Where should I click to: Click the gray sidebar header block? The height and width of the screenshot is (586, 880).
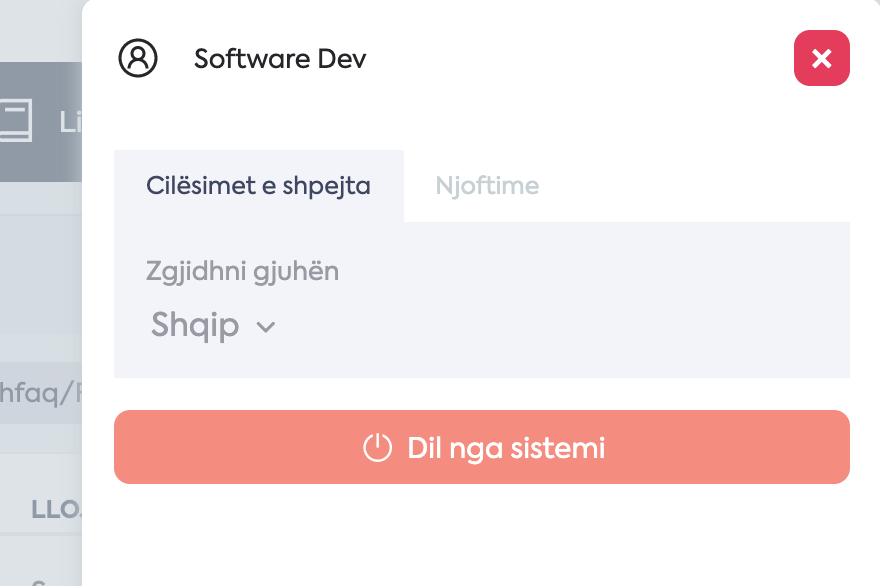point(41,122)
